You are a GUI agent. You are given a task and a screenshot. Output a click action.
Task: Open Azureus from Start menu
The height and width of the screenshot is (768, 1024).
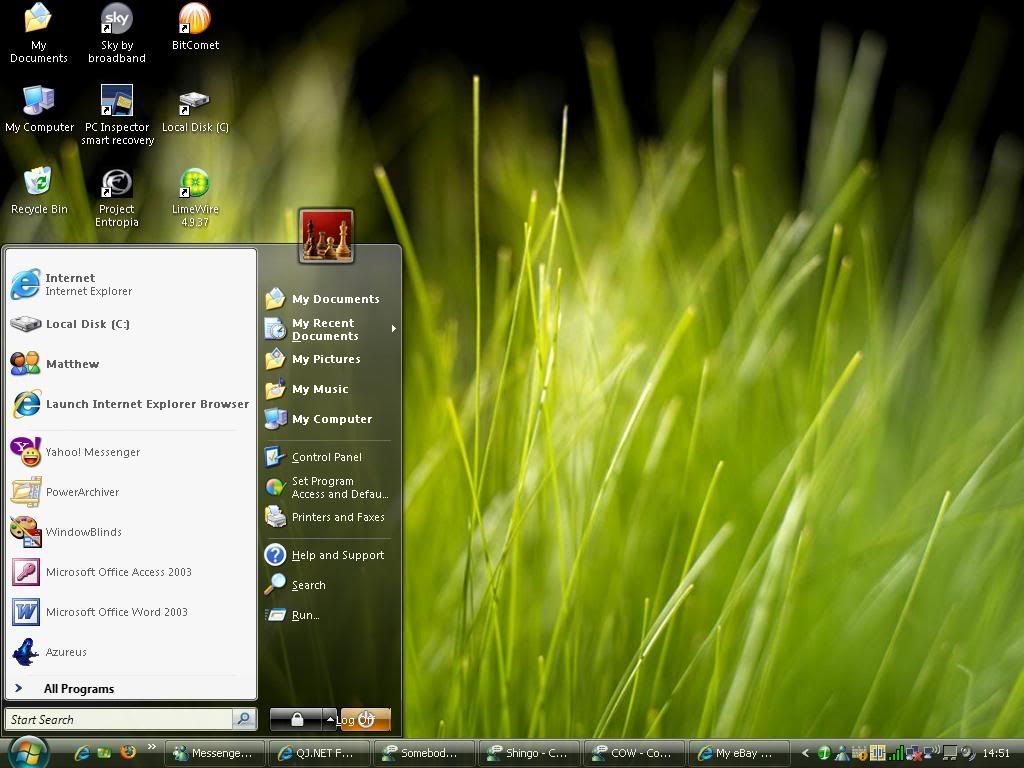[x=131, y=652]
